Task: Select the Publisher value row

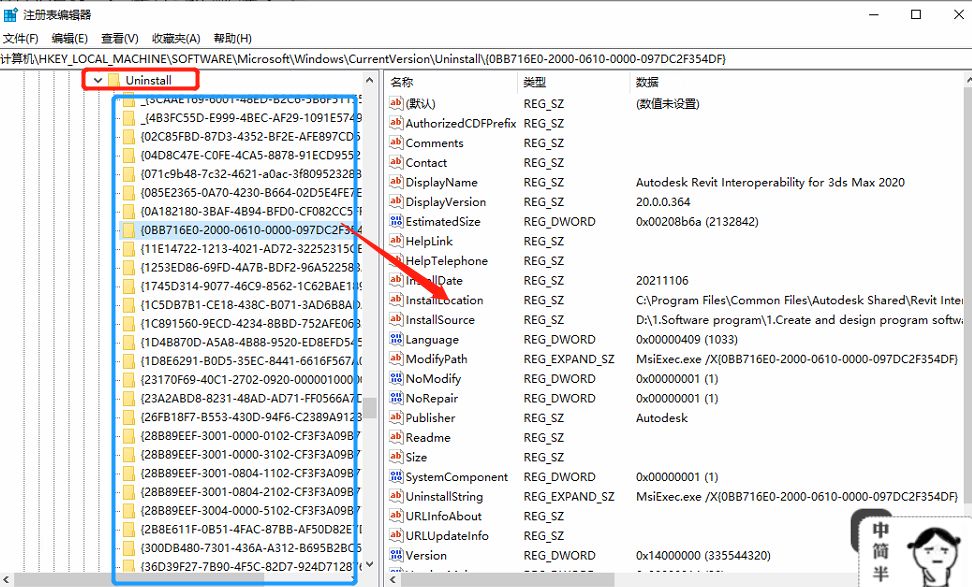Action: coord(430,418)
